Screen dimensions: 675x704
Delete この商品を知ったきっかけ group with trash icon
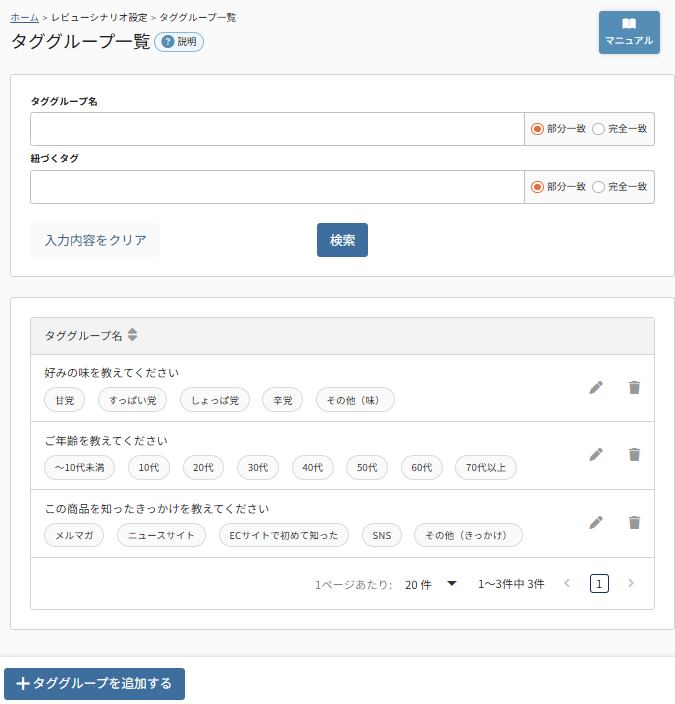pos(634,523)
